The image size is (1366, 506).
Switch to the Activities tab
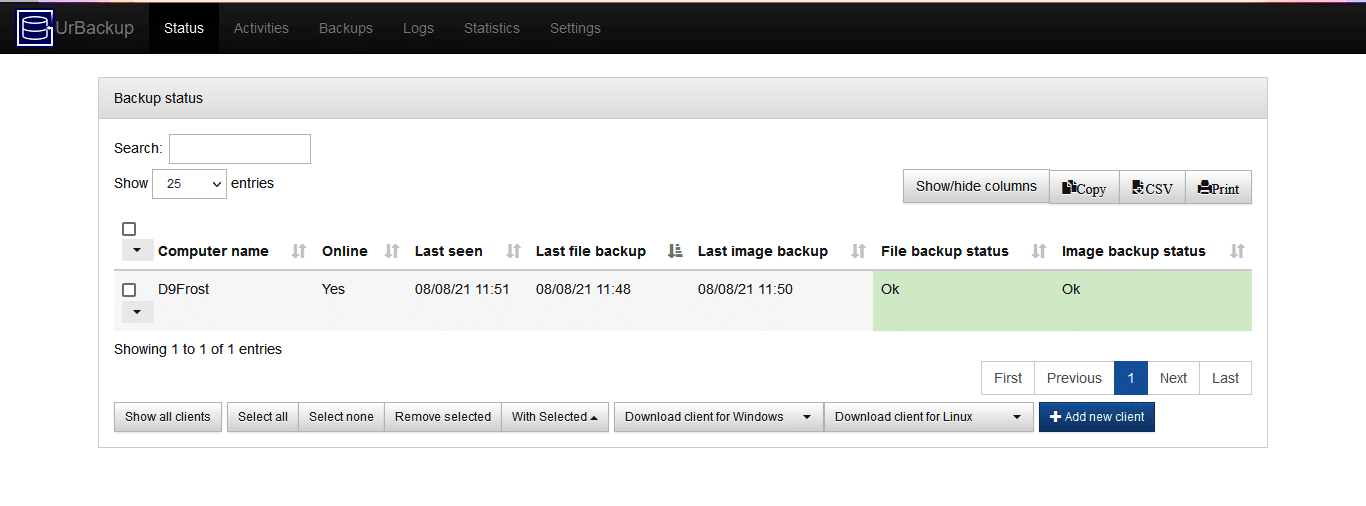[x=261, y=28]
